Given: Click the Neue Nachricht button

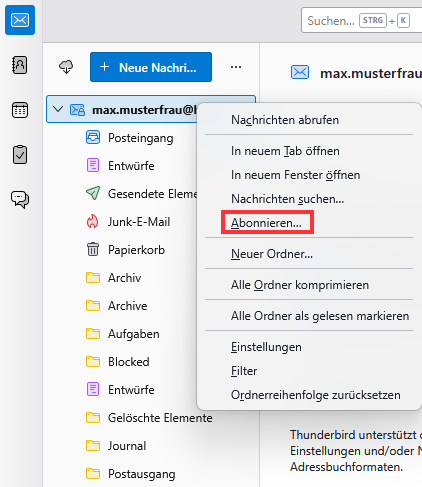Looking at the screenshot, I should coord(151,67).
